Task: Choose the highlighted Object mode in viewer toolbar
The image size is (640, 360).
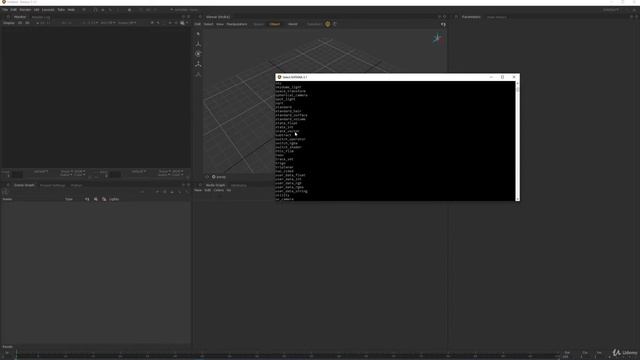Action: tap(275, 24)
